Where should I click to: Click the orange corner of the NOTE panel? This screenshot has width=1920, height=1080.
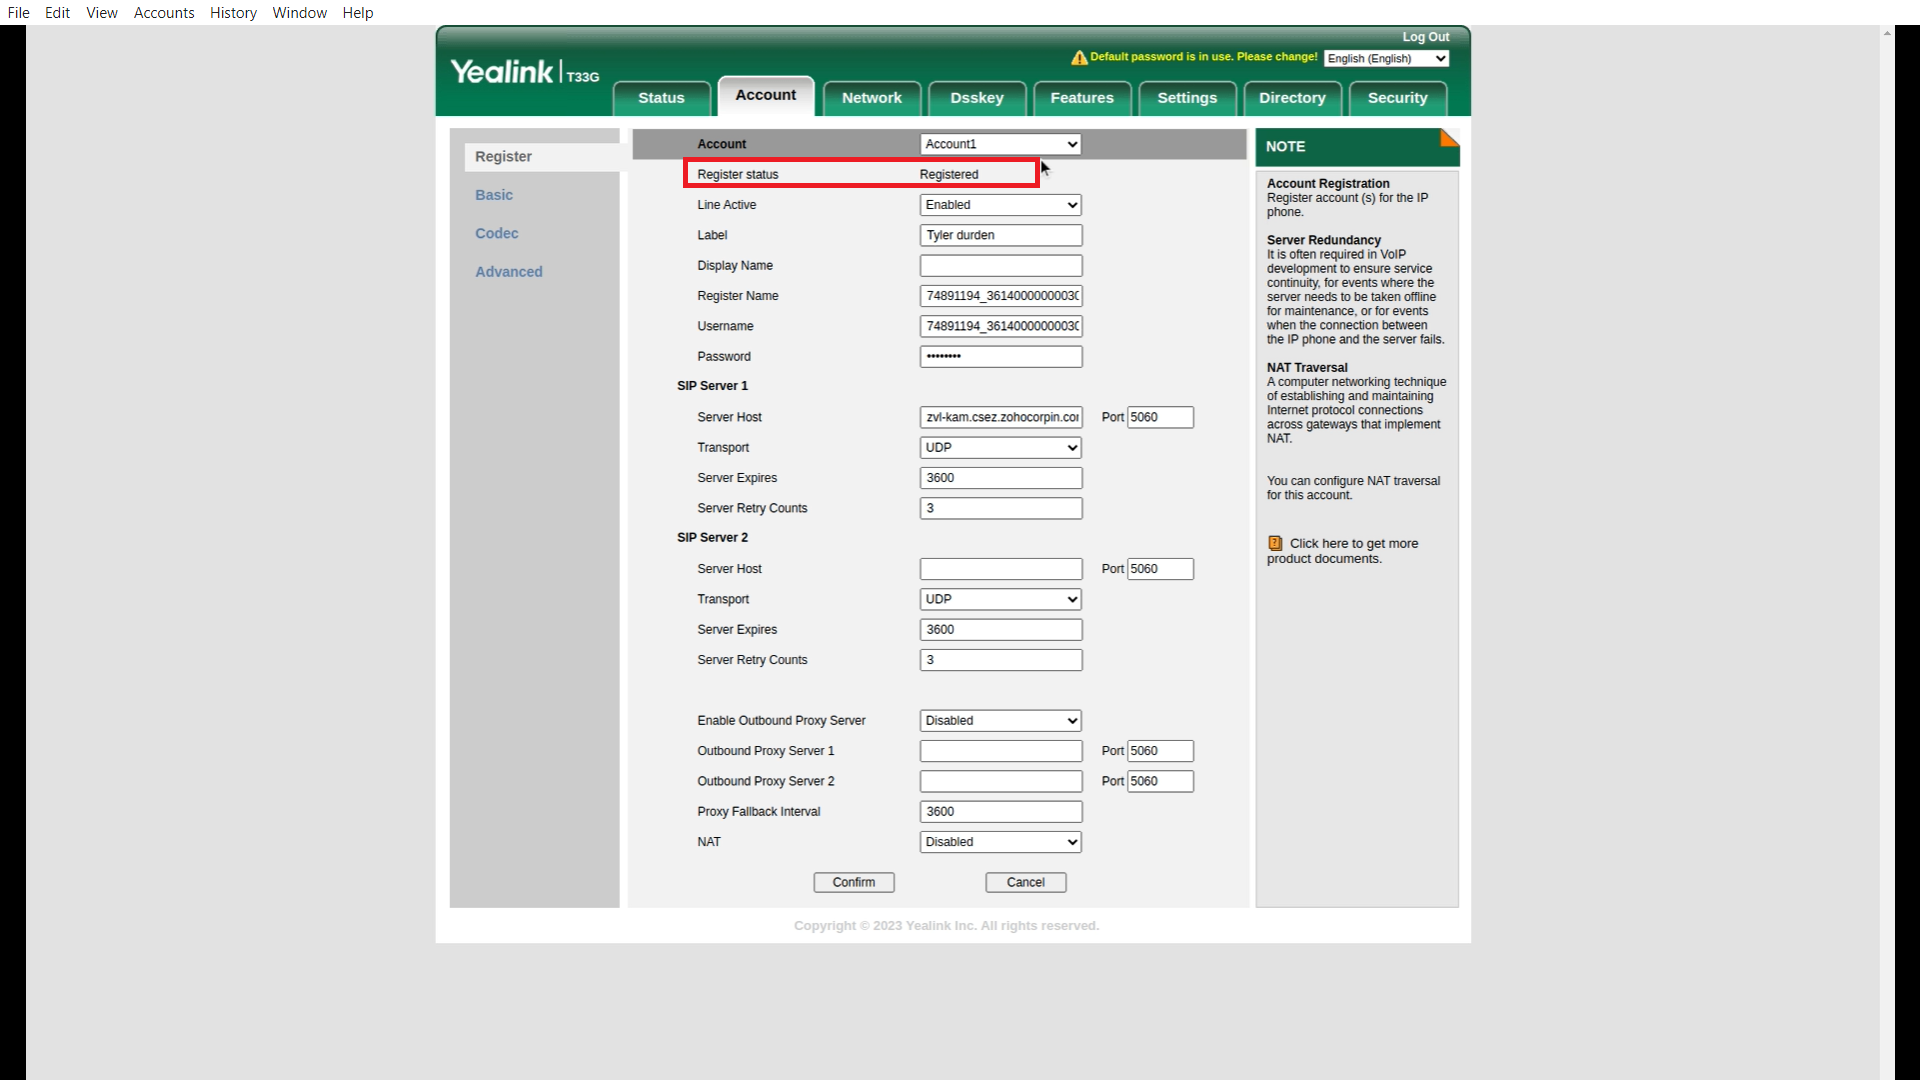coord(1449,137)
